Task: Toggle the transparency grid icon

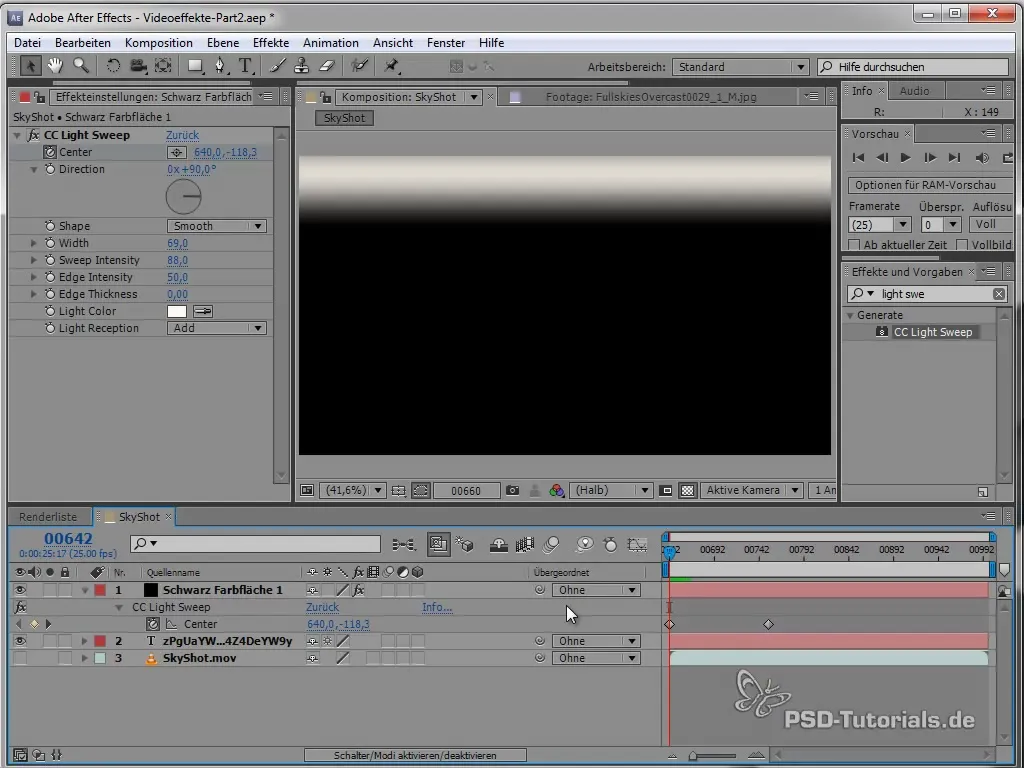Action: tap(687, 490)
